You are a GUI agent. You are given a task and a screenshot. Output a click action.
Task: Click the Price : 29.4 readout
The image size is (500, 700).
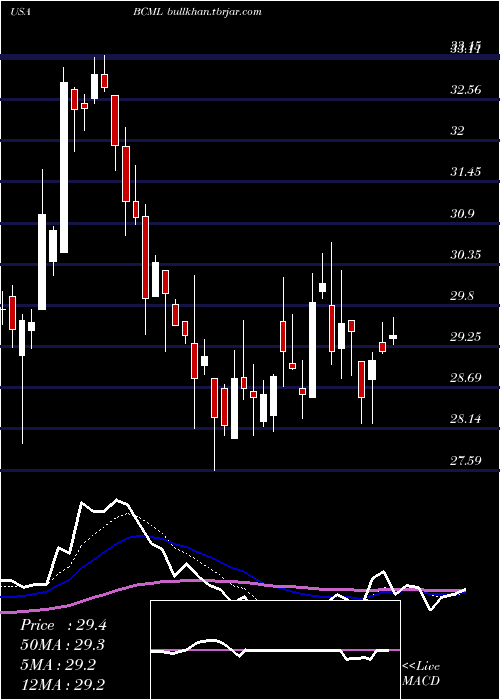[x=63, y=625]
